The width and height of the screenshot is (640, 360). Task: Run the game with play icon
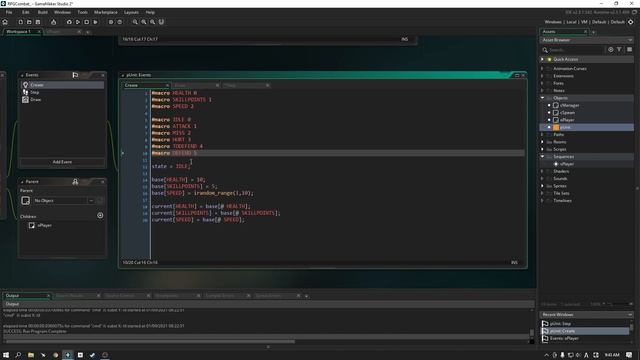point(78,22)
